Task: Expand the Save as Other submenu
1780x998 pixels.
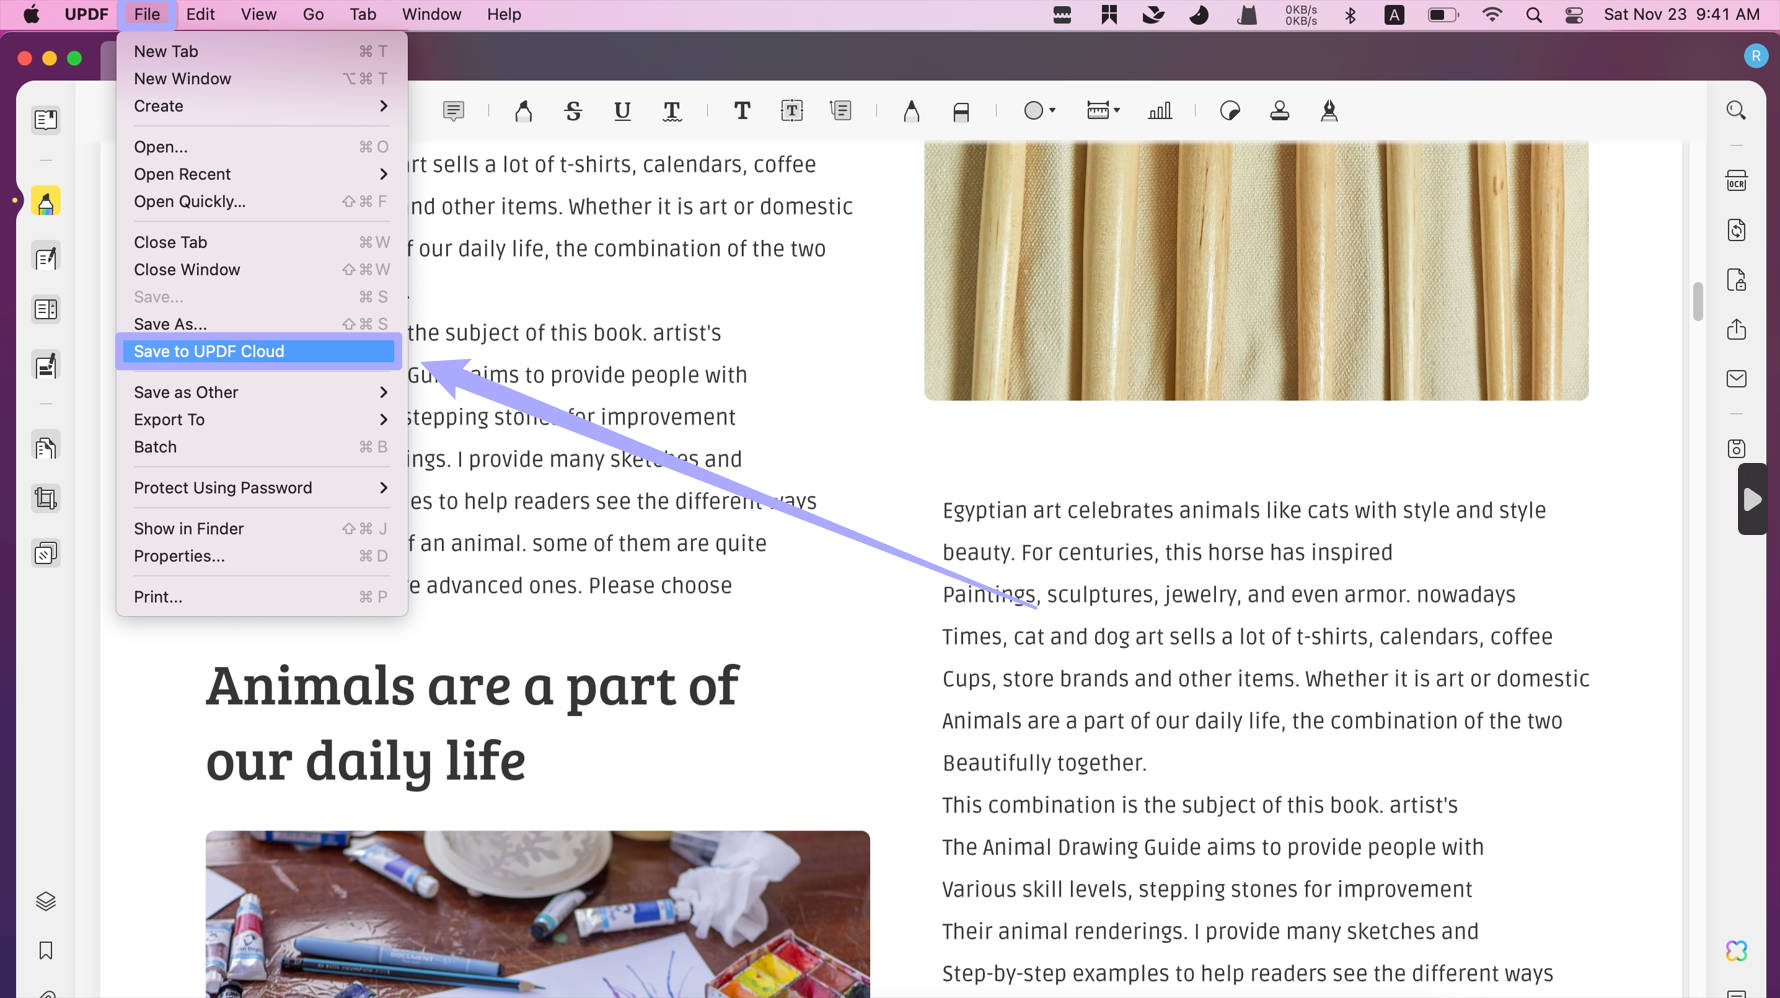Action: [262, 392]
